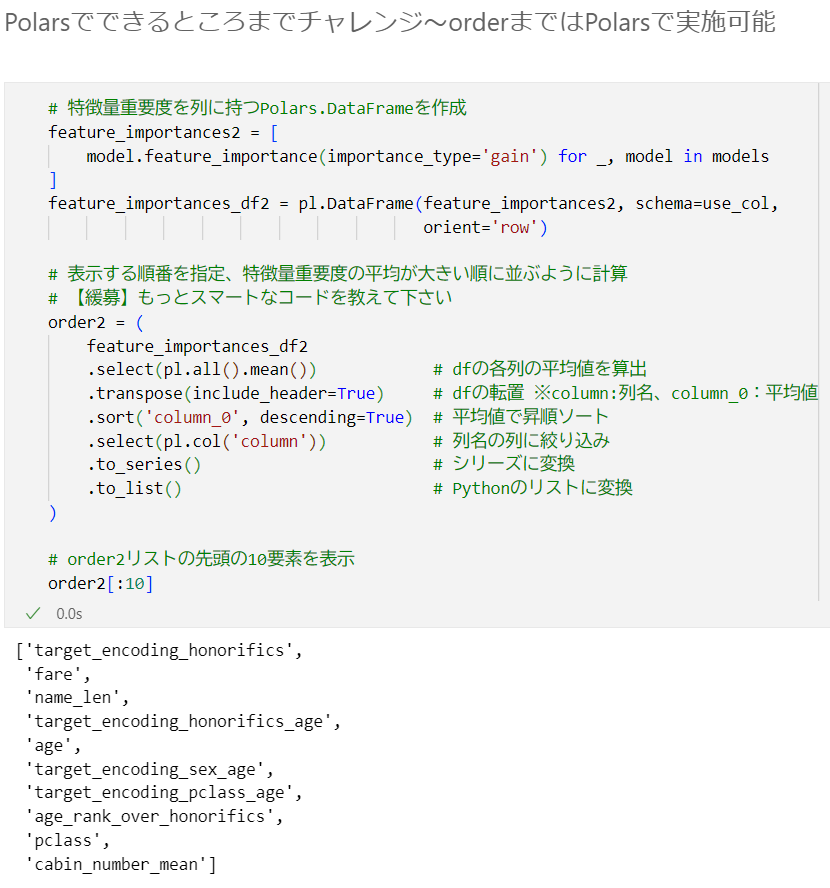Click 'age_rank_over_honorifics' output entry
The height and width of the screenshot is (888, 830).
(149, 817)
